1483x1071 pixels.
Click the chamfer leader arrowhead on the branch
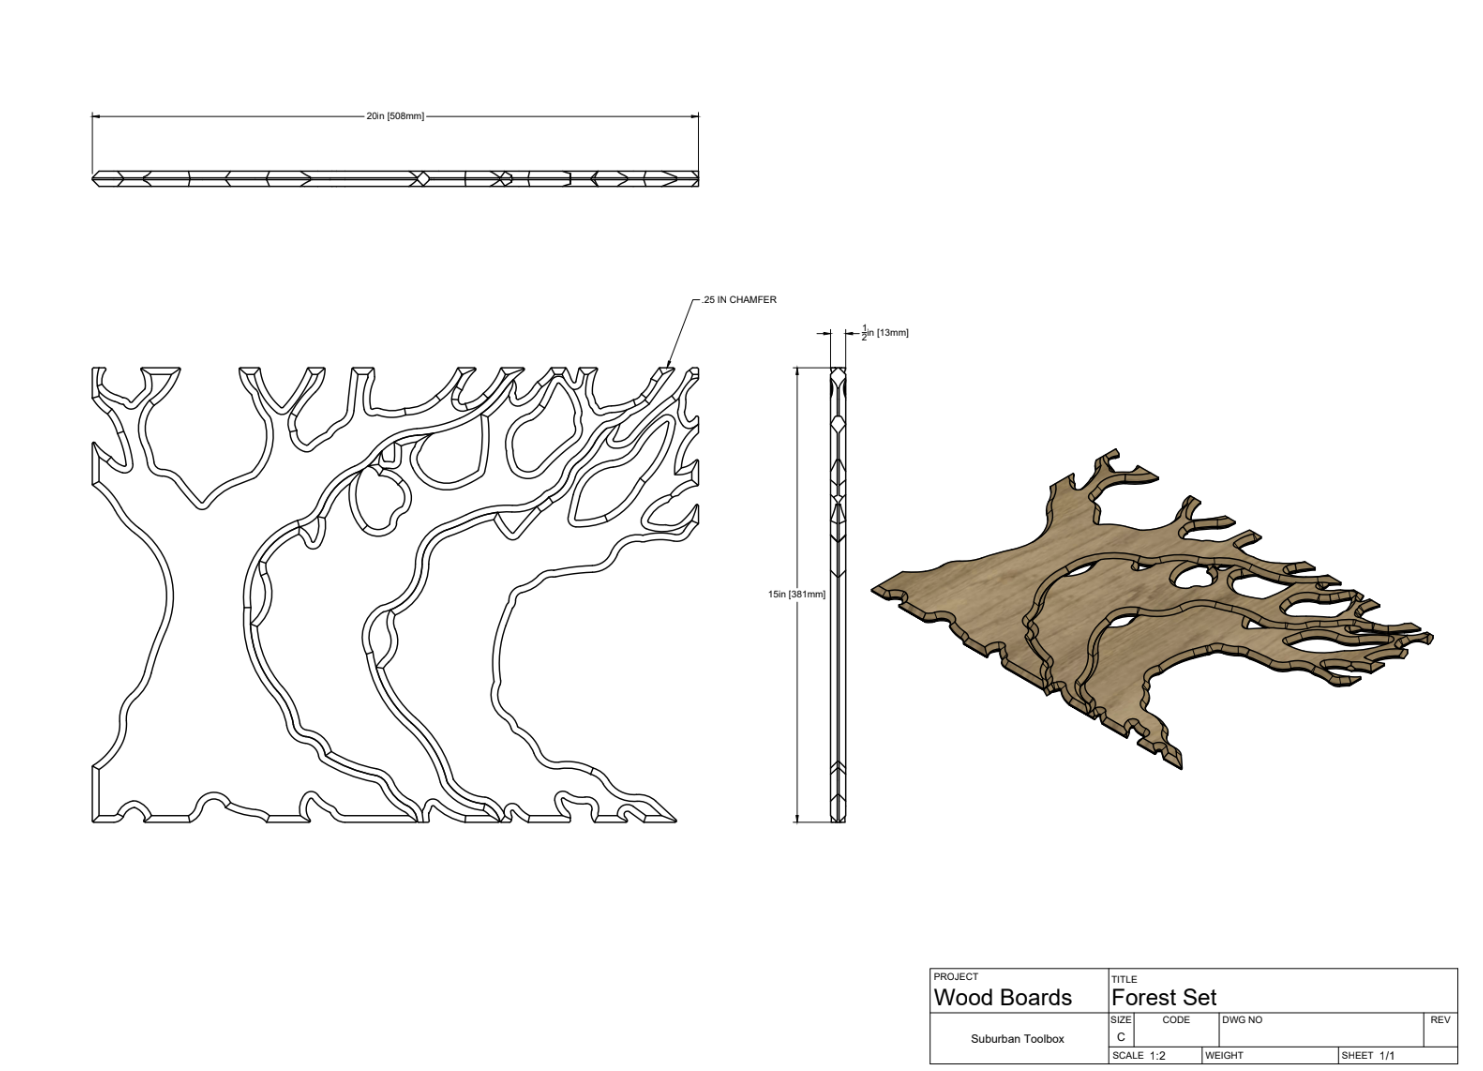[668, 367]
